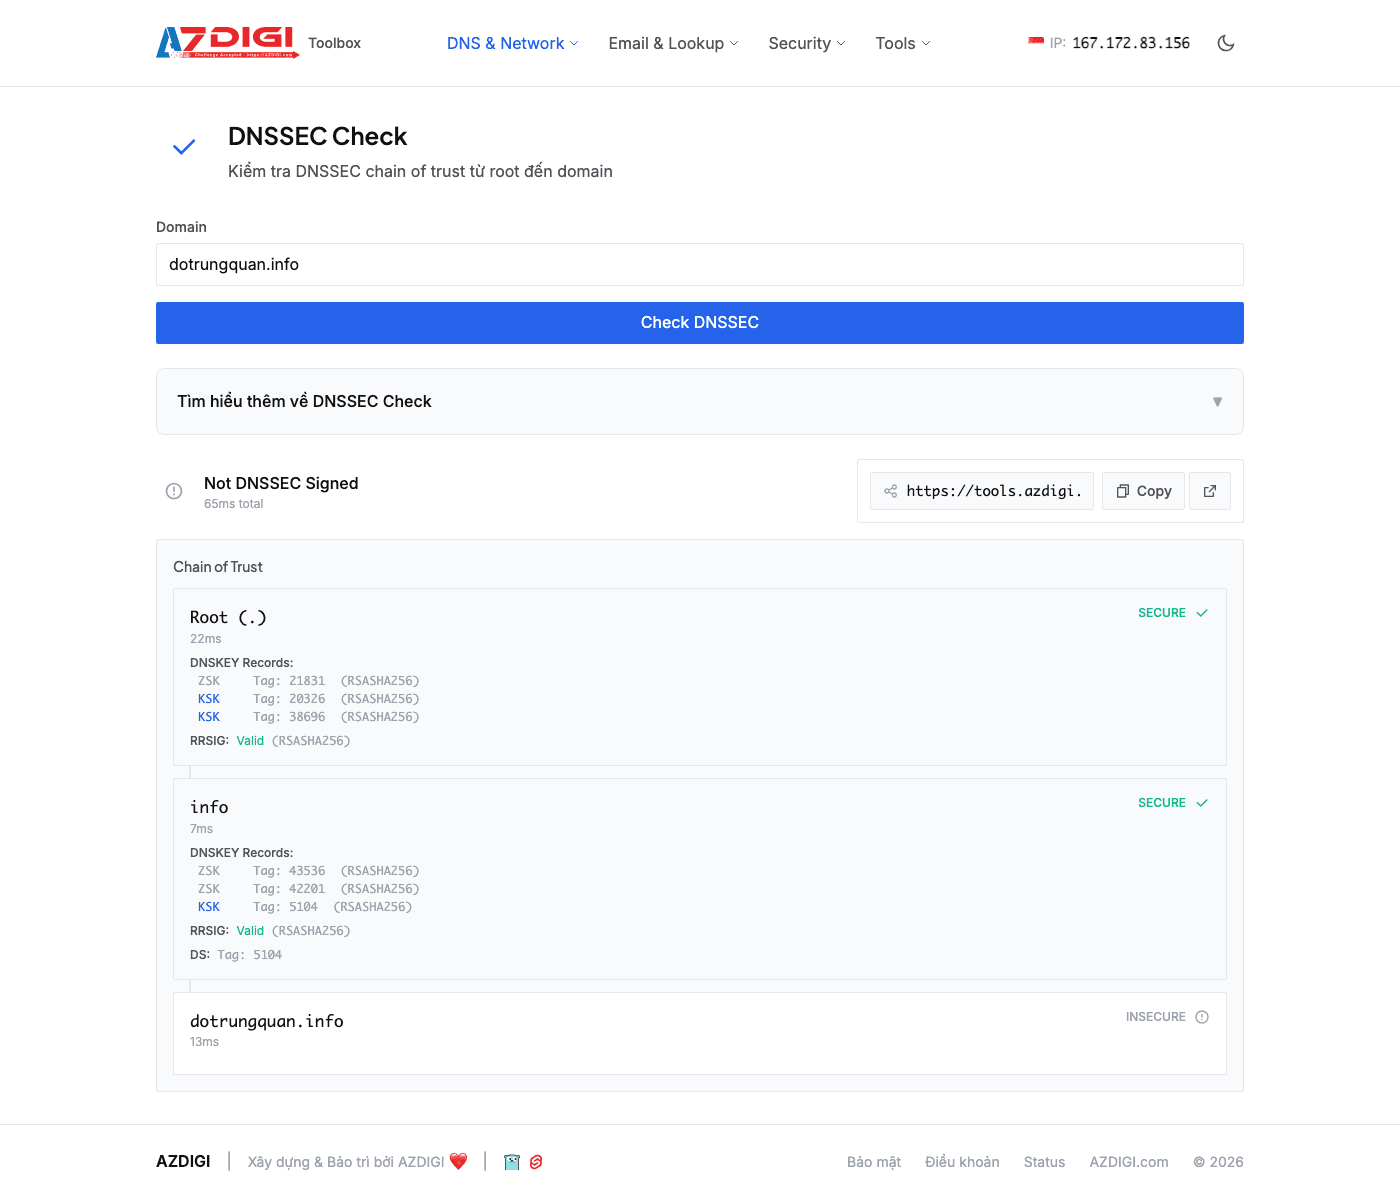Click the info icon beside Not DNSSEC Signed
This screenshot has width=1400, height=1199.
point(174,491)
